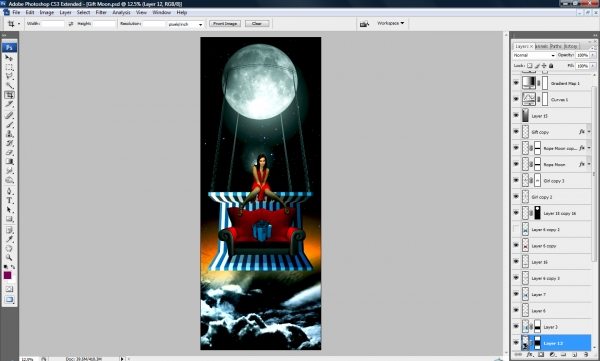The image size is (600, 361).
Task: Create a new layer icon
Action: coord(575,355)
